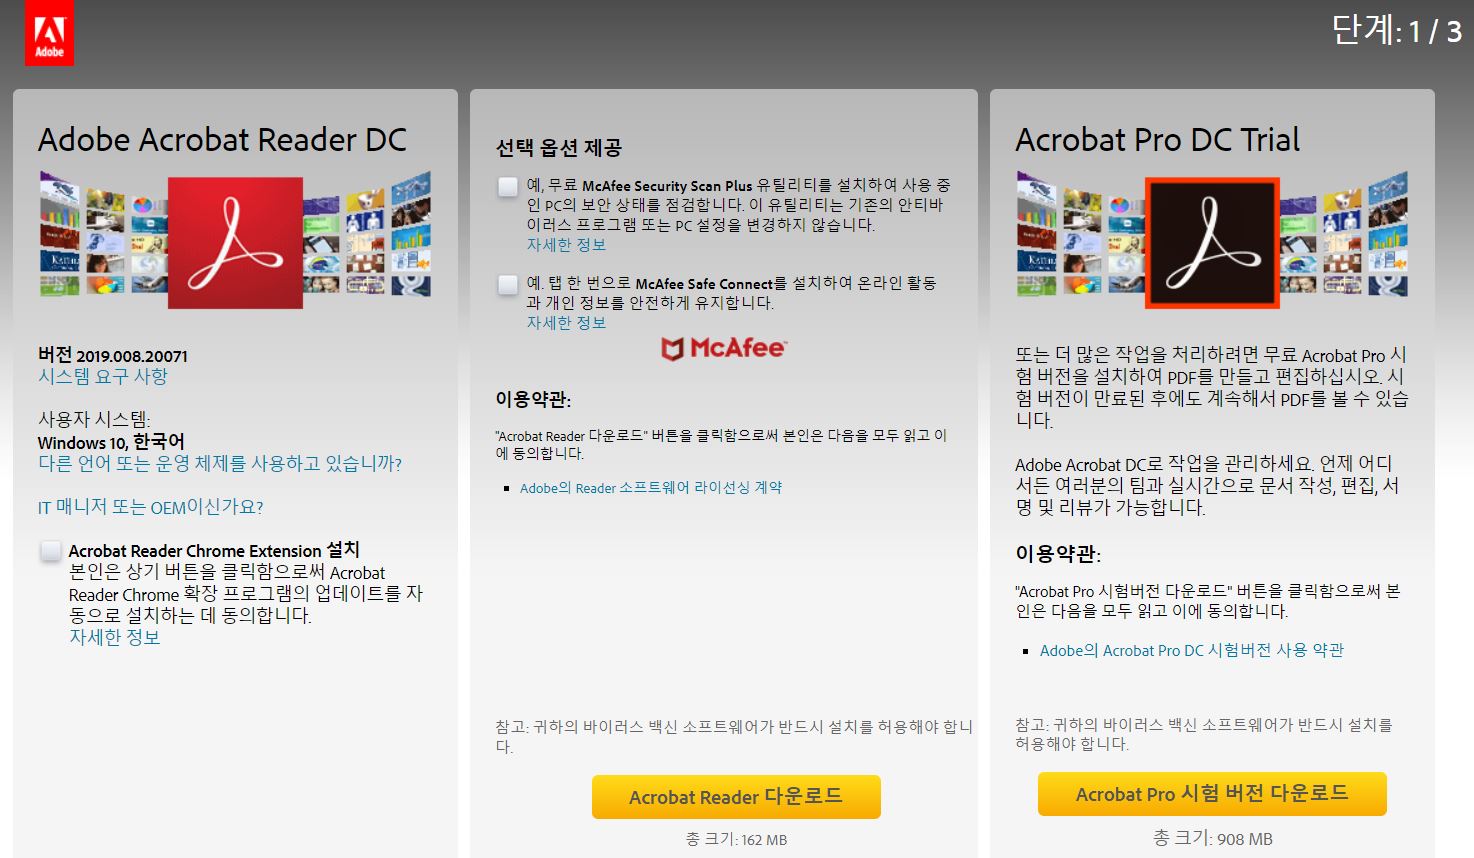Click the 이용약관 heading in middle panel
Screen dimensions: 1474x858
click(533, 400)
